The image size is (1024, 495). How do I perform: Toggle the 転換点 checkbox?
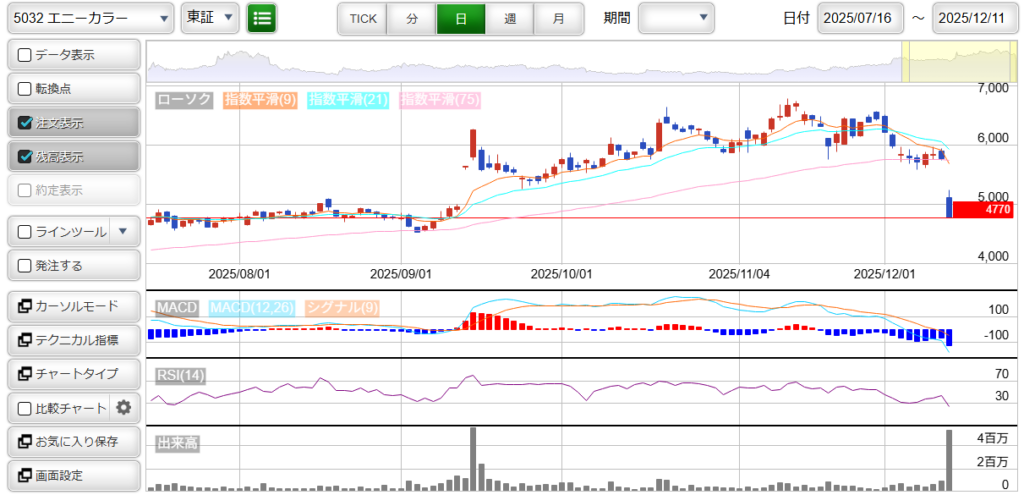click(26, 88)
